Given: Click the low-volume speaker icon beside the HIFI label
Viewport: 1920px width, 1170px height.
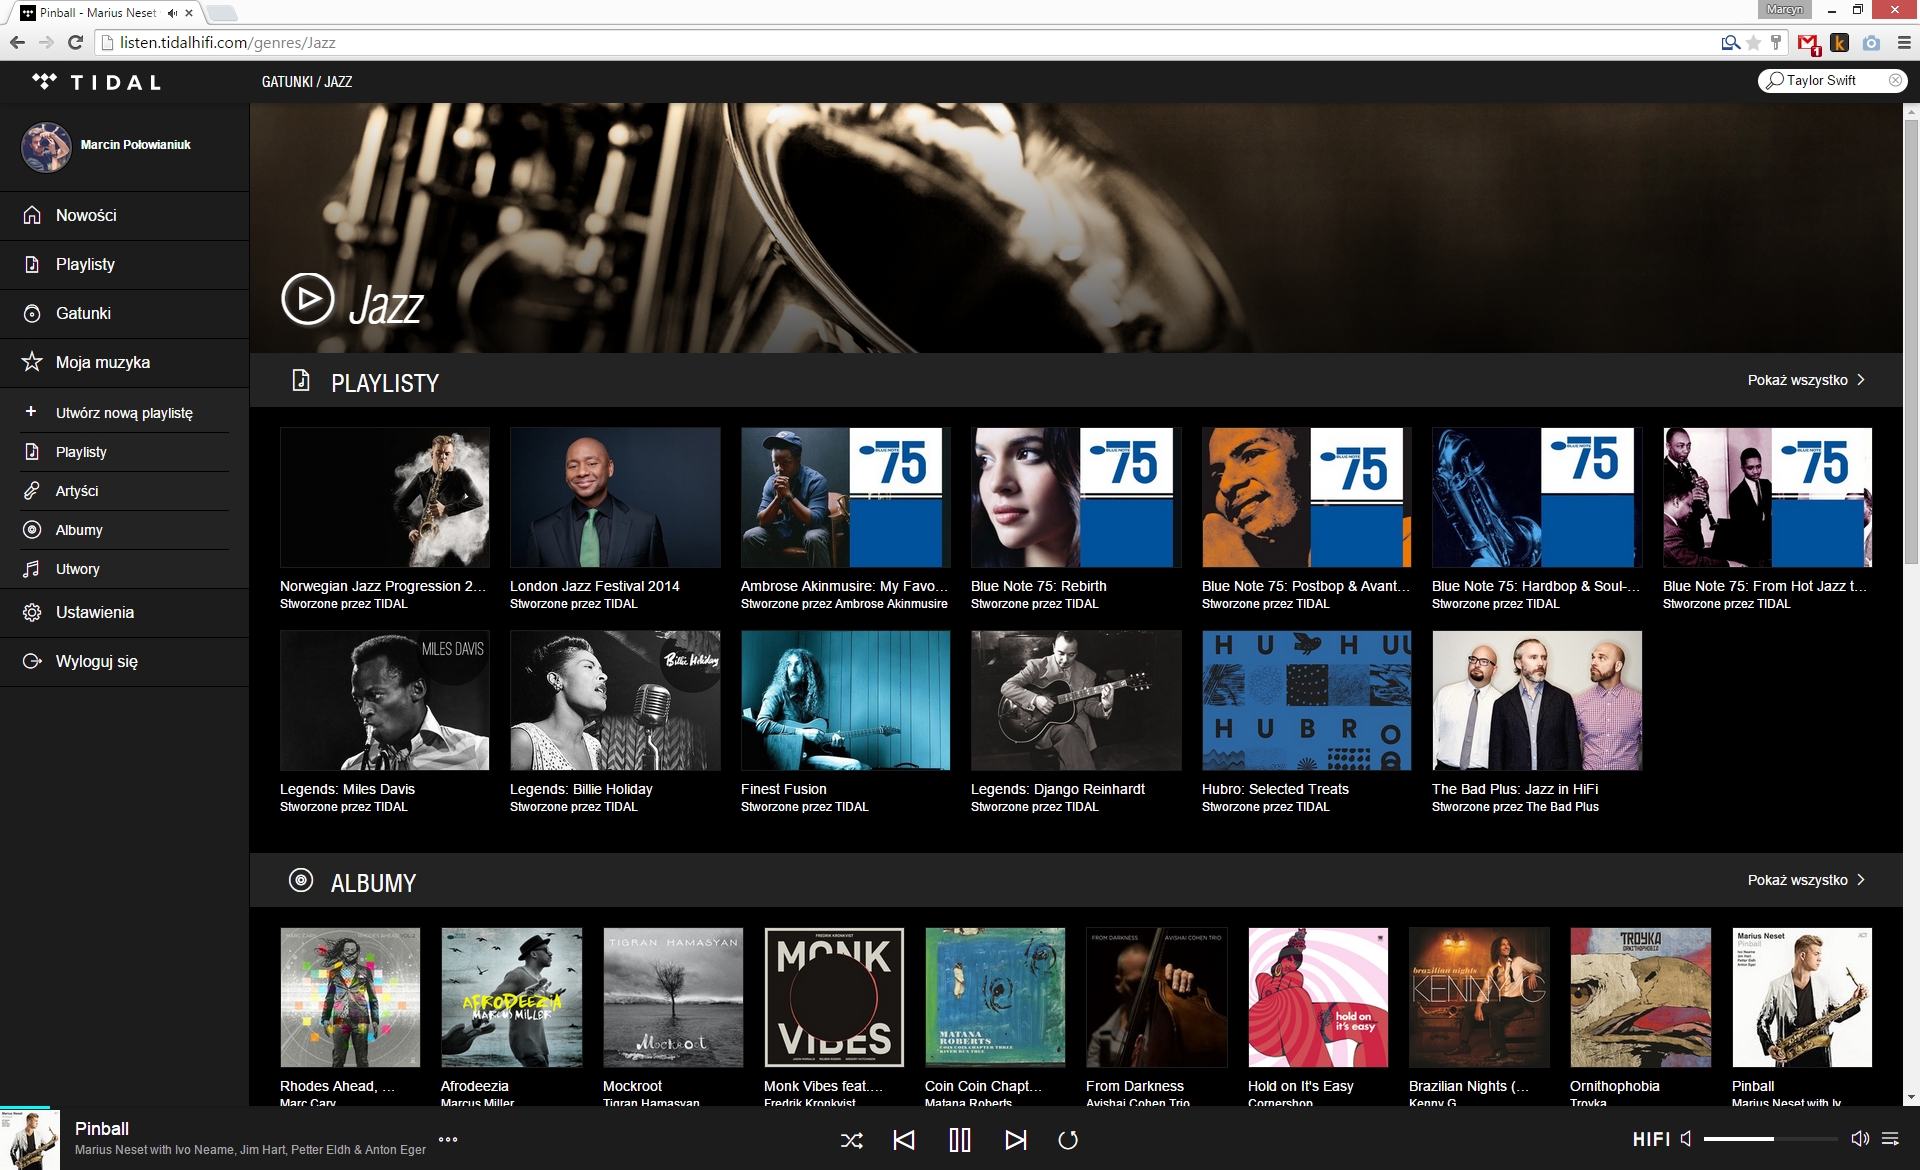Looking at the screenshot, I should (x=1686, y=1139).
